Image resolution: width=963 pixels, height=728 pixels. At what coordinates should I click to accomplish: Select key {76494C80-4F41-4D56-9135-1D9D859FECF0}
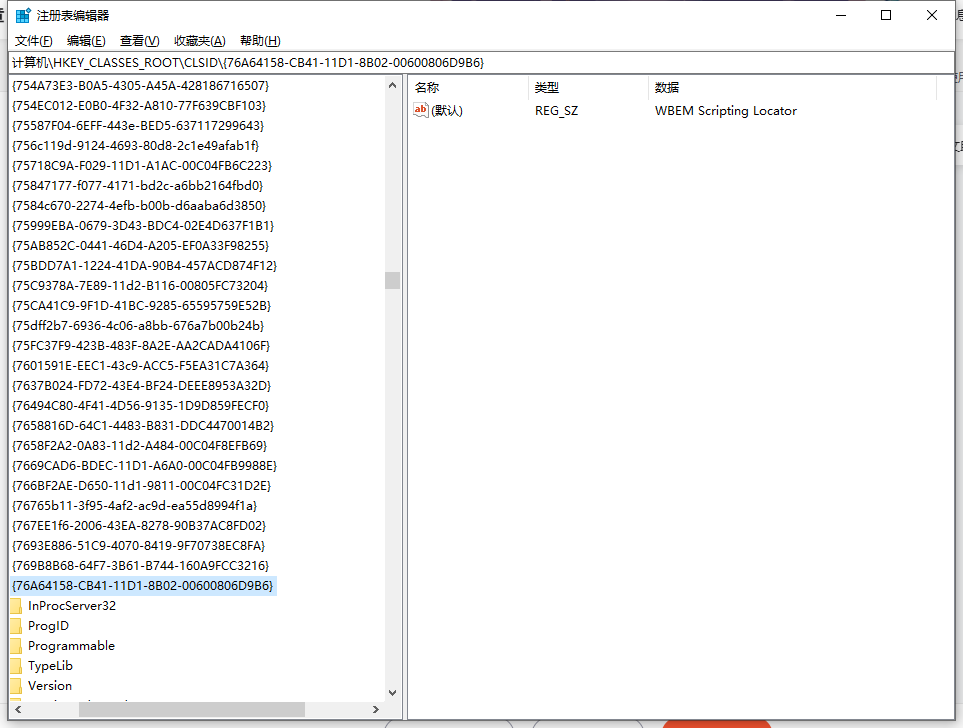pyautogui.click(x=141, y=405)
